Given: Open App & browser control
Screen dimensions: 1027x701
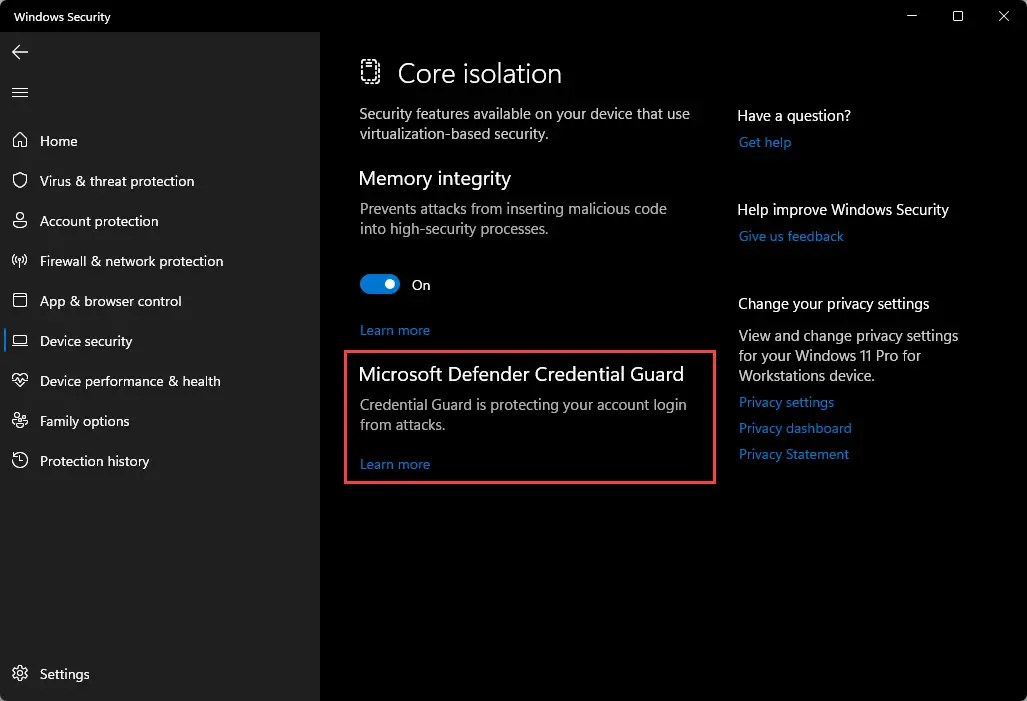Looking at the screenshot, I should 110,301.
